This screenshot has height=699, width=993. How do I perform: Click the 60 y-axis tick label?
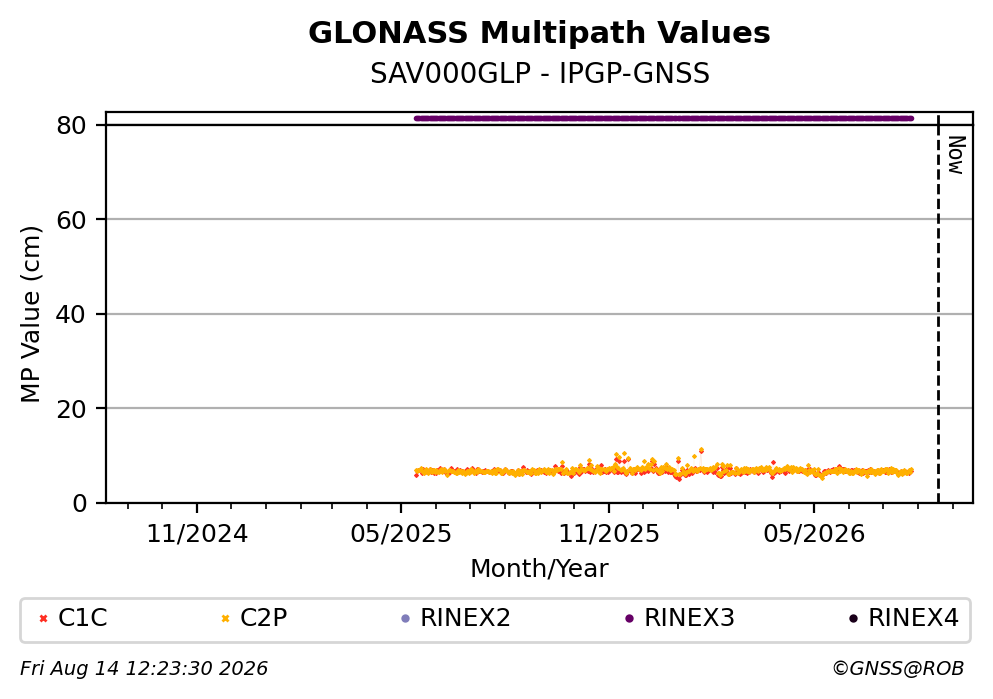71,220
